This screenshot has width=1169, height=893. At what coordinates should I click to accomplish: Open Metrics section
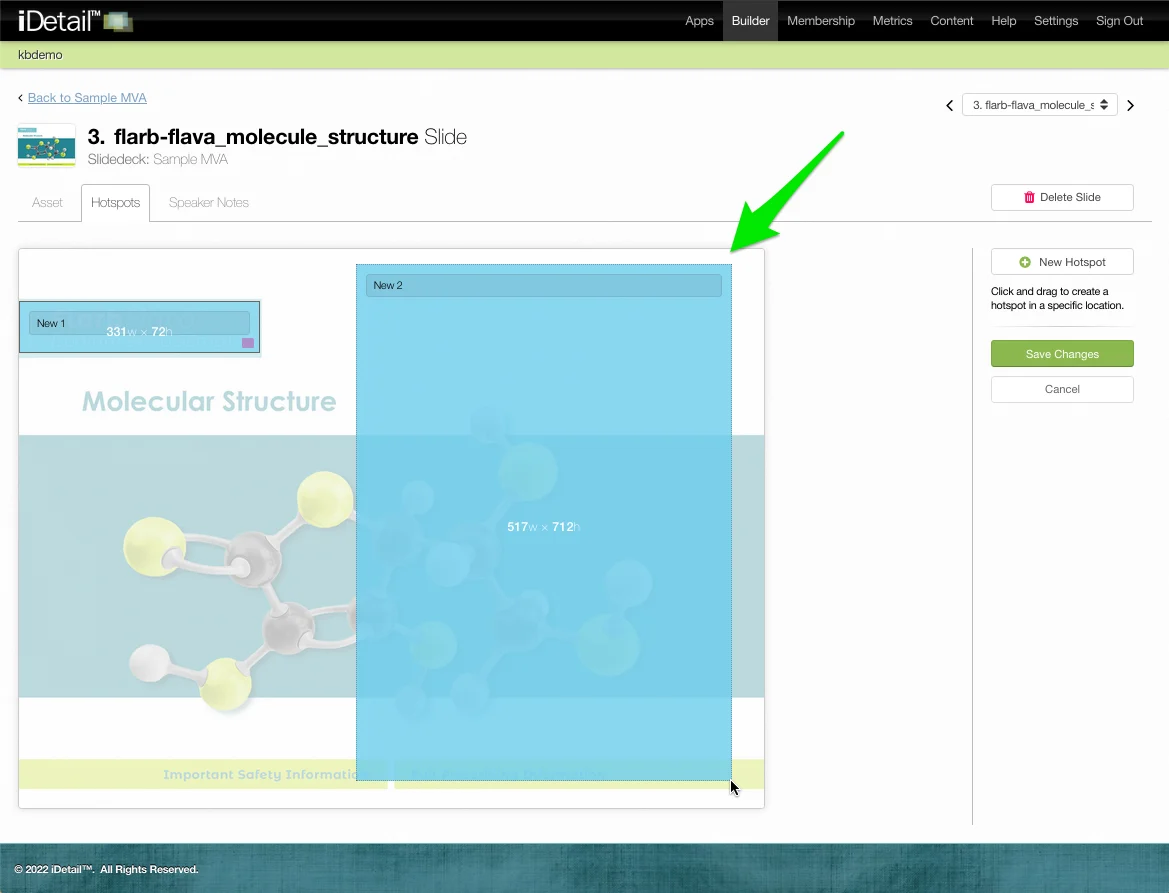[892, 21]
